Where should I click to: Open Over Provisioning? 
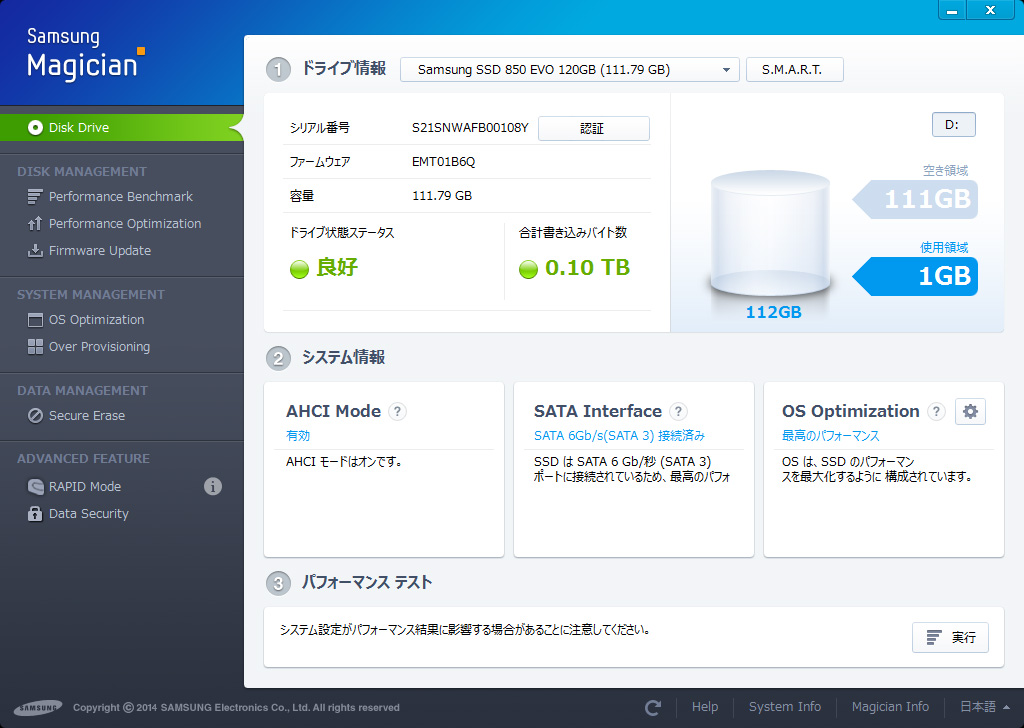coord(99,347)
